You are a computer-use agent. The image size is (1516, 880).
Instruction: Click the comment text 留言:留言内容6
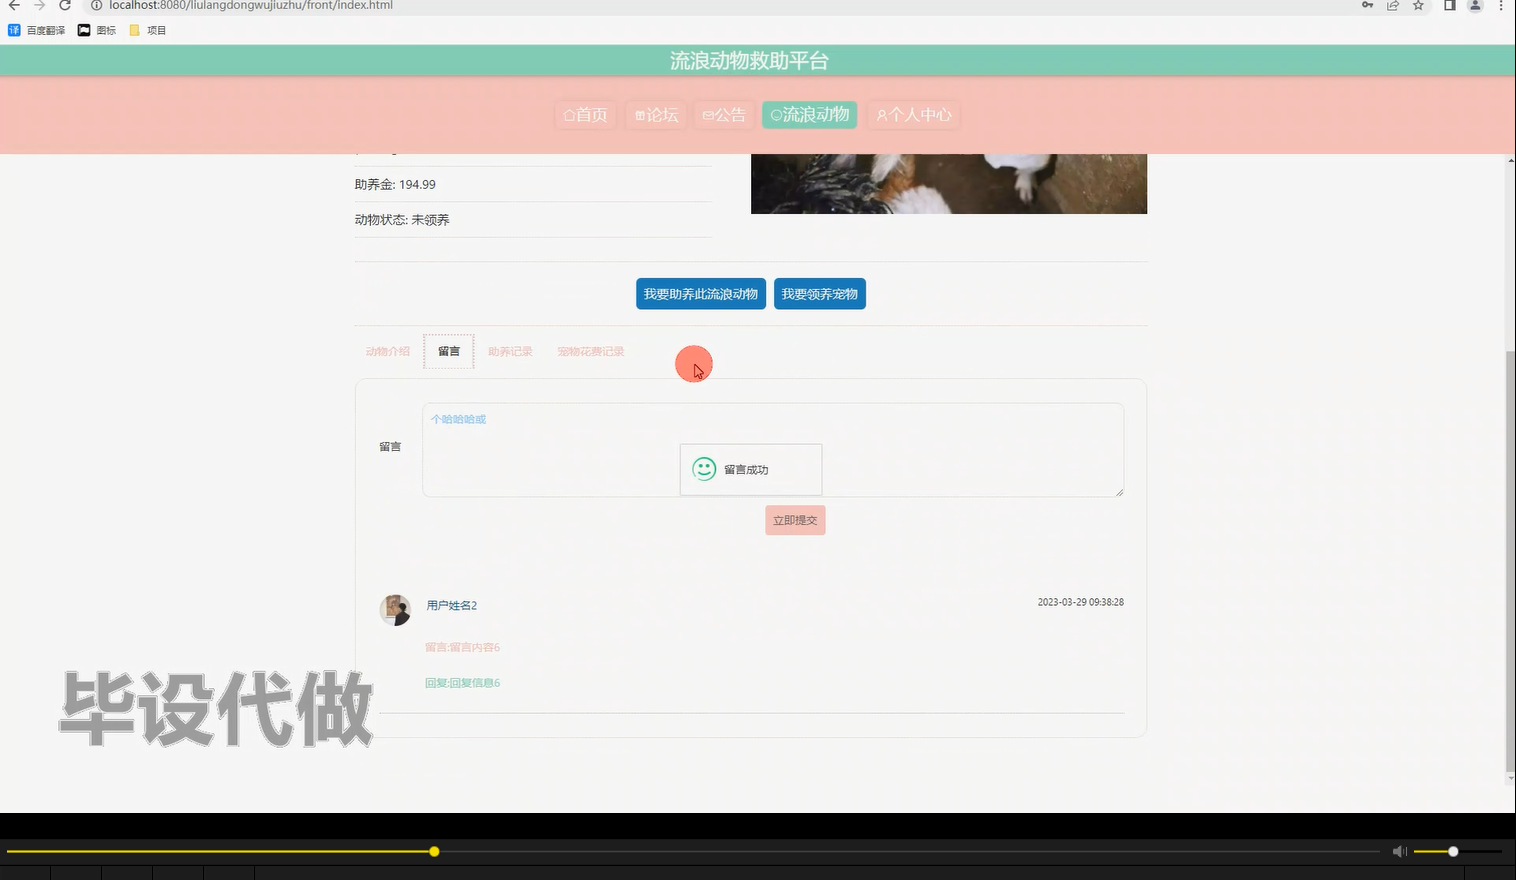(463, 648)
